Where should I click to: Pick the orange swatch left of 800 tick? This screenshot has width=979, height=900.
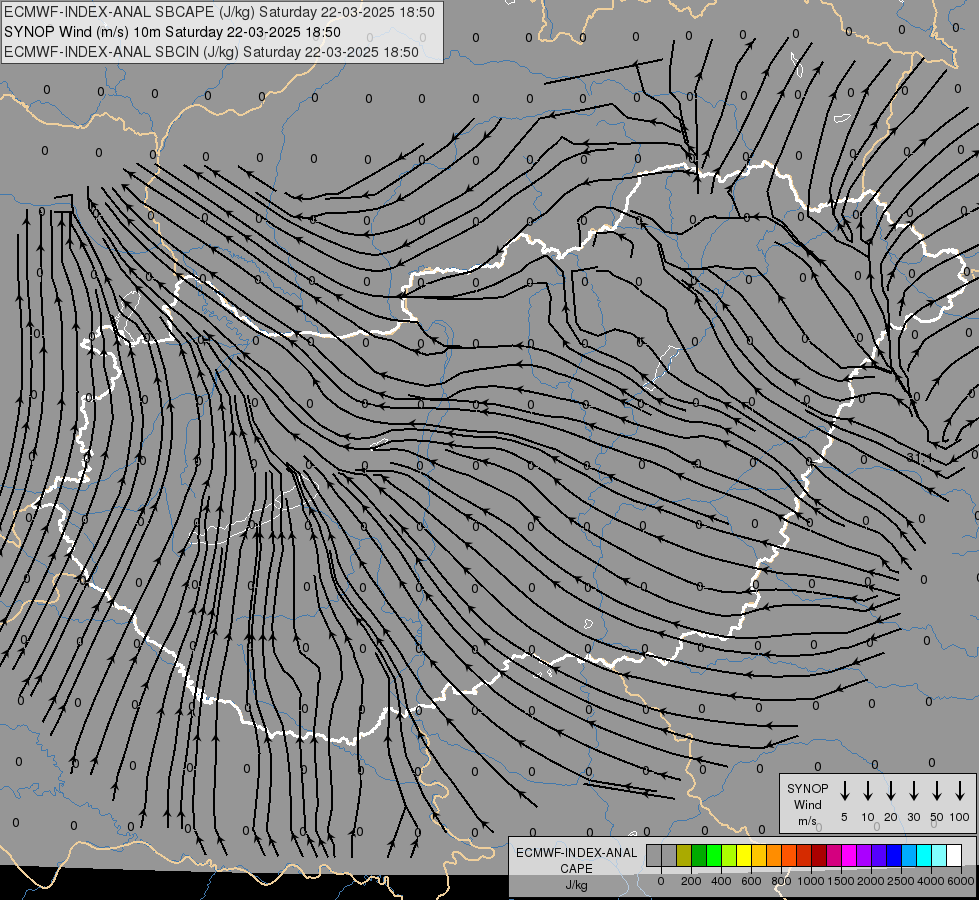pos(774,855)
